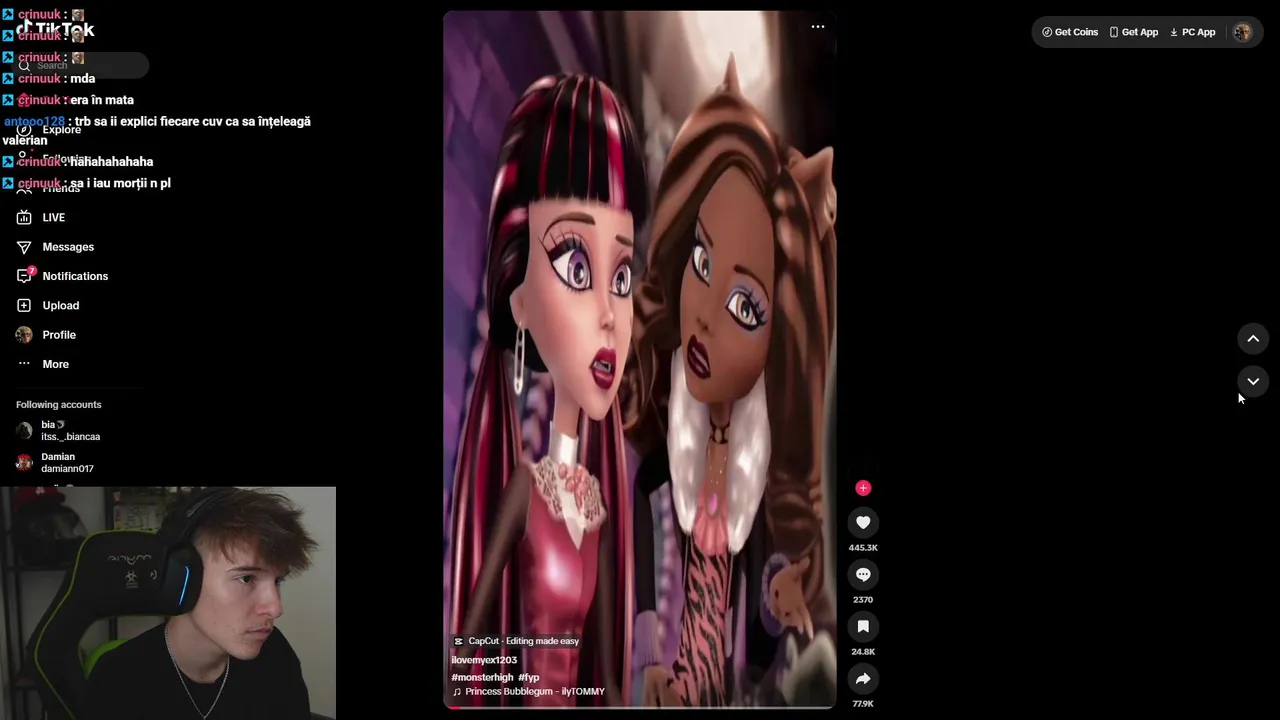Click the Profile avatar icon in sidebar
The image size is (1280, 720).
(x=24, y=335)
